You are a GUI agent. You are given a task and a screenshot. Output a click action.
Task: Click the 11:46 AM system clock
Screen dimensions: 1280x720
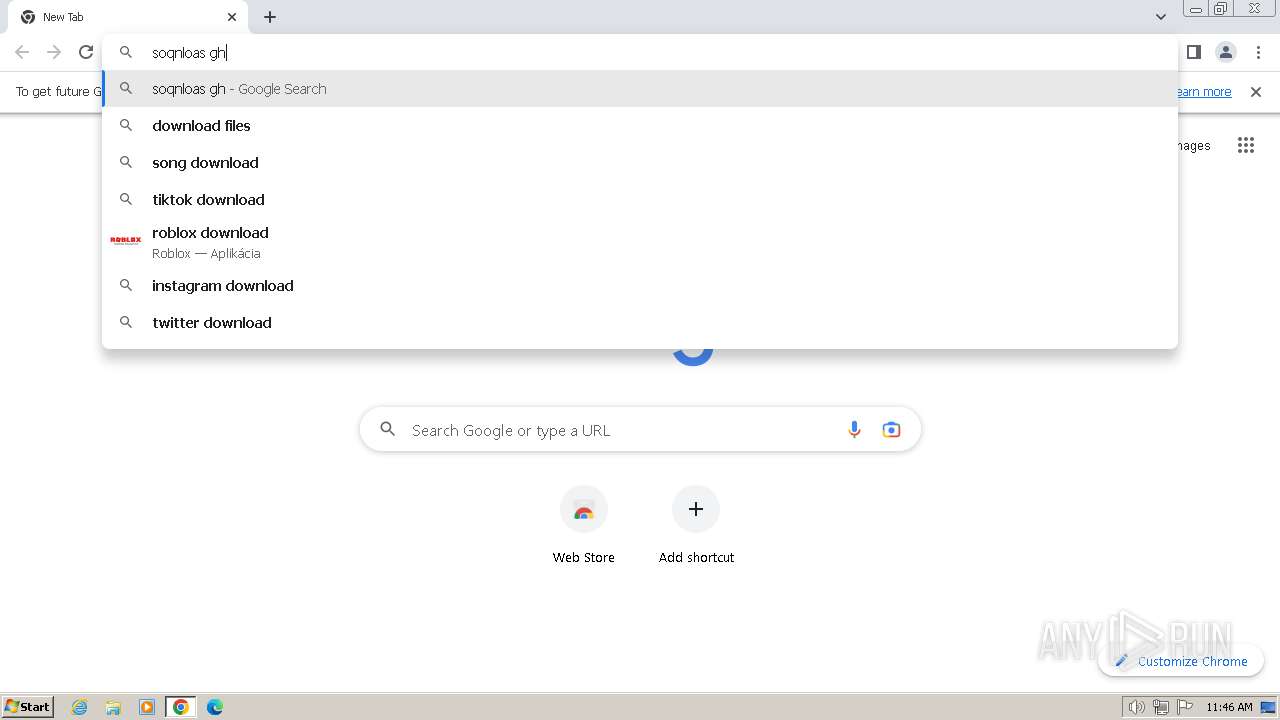[1229, 707]
